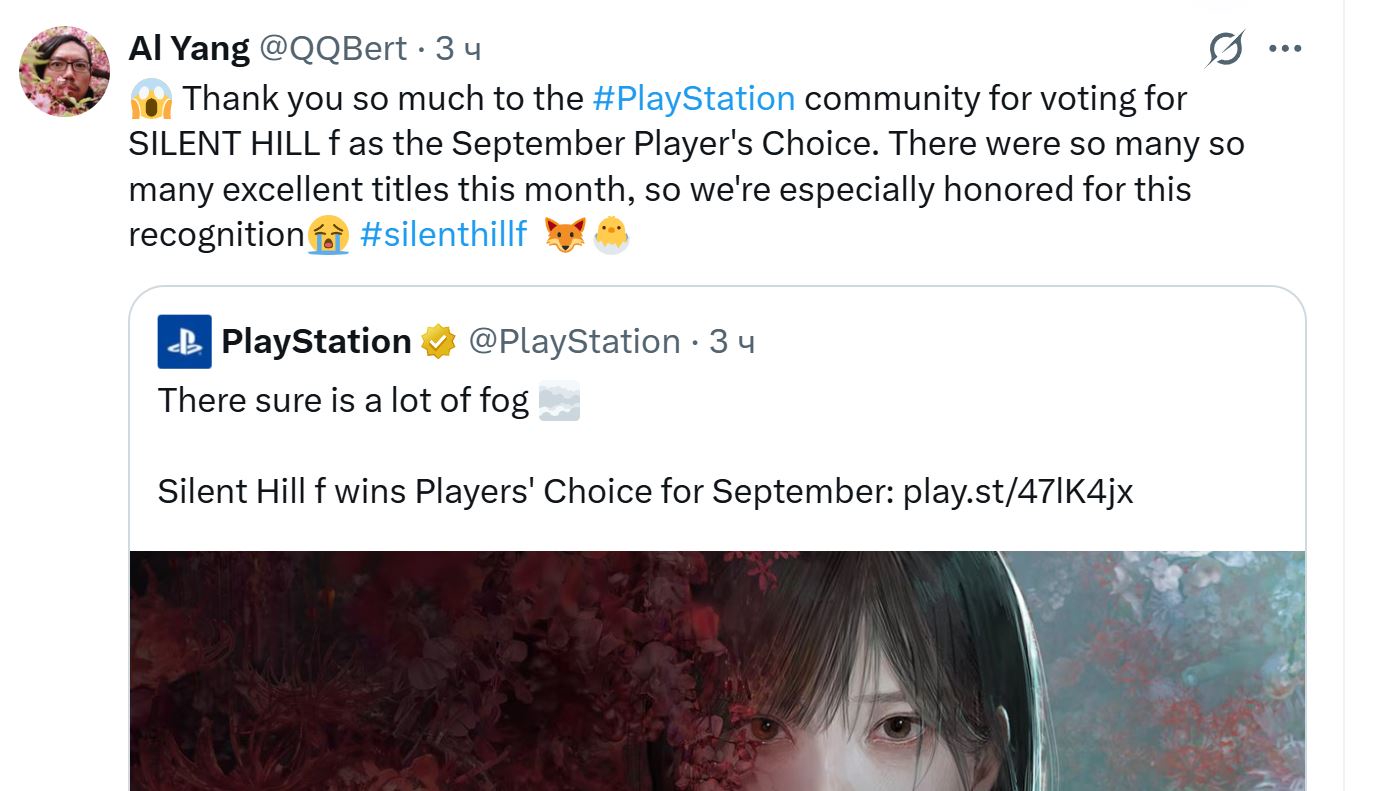Open the Silent Hill f artwork image
This screenshot has height=791, width=1375.
(x=717, y=671)
